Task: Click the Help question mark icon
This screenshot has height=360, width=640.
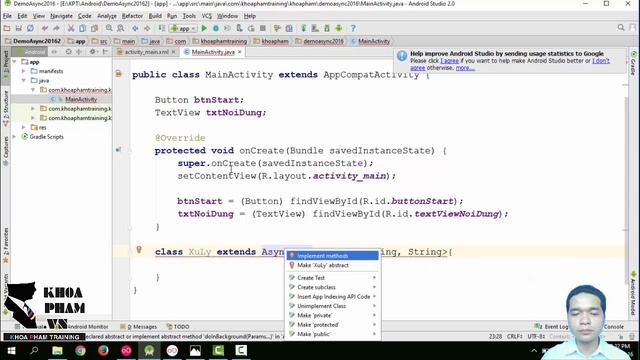Action: click(353, 28)
